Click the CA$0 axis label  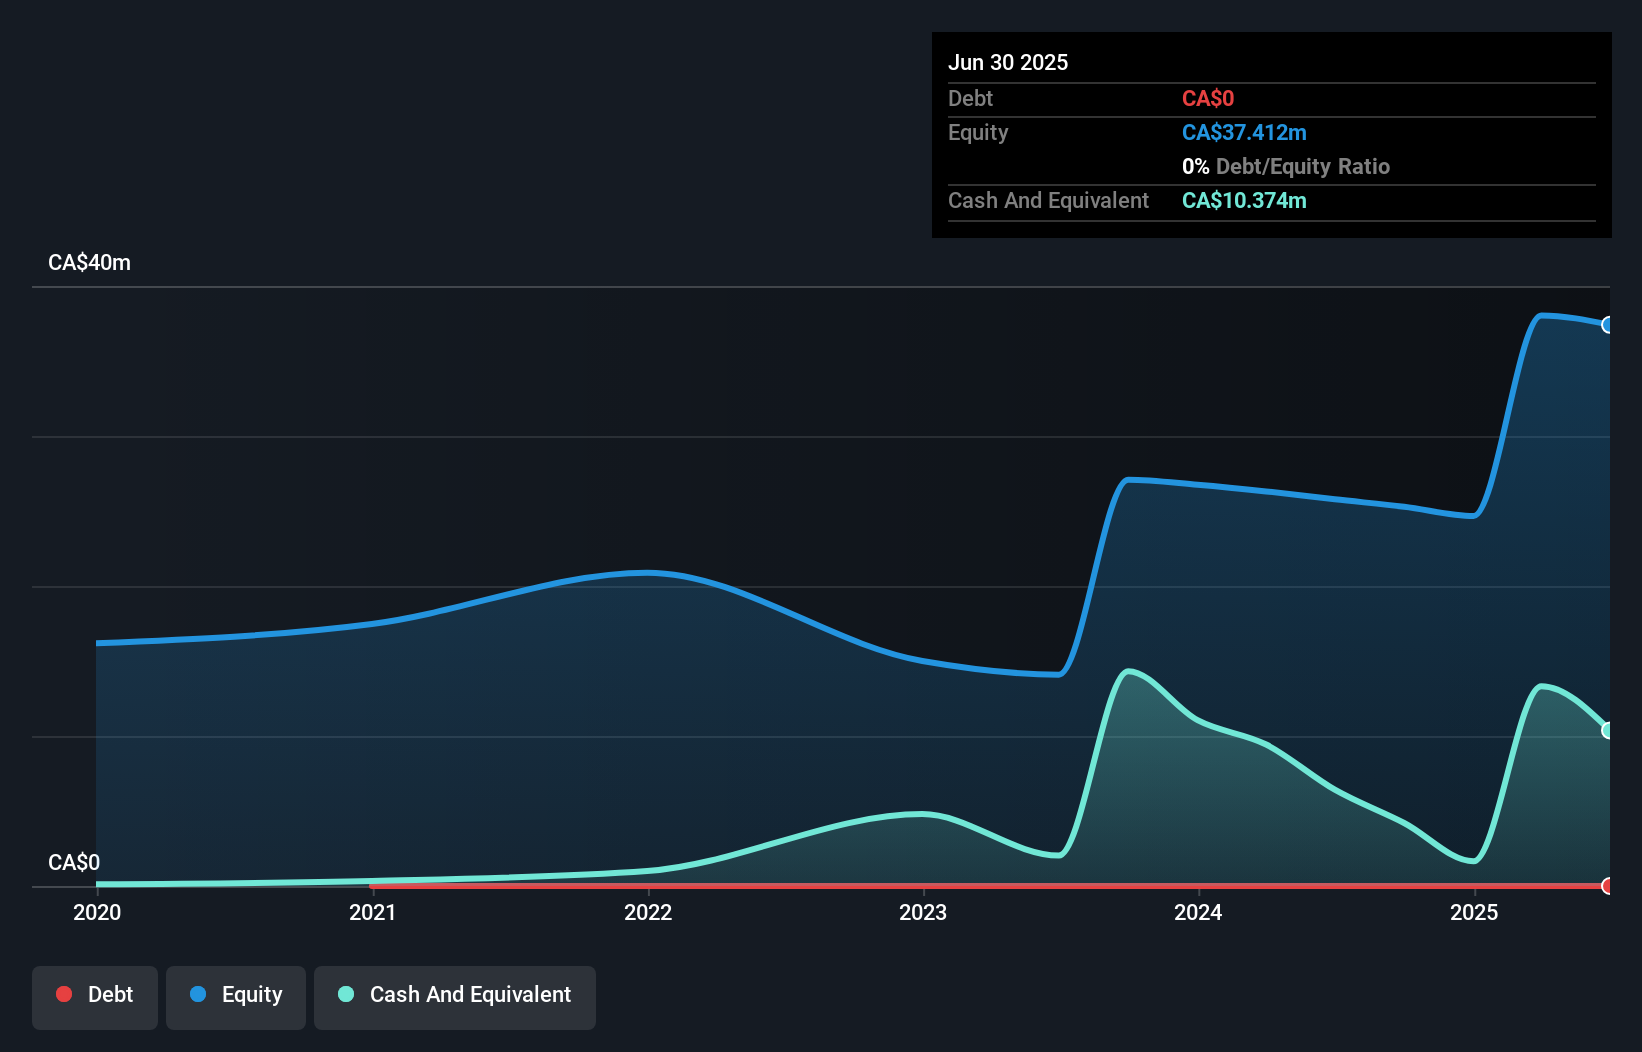pos(74,862)
